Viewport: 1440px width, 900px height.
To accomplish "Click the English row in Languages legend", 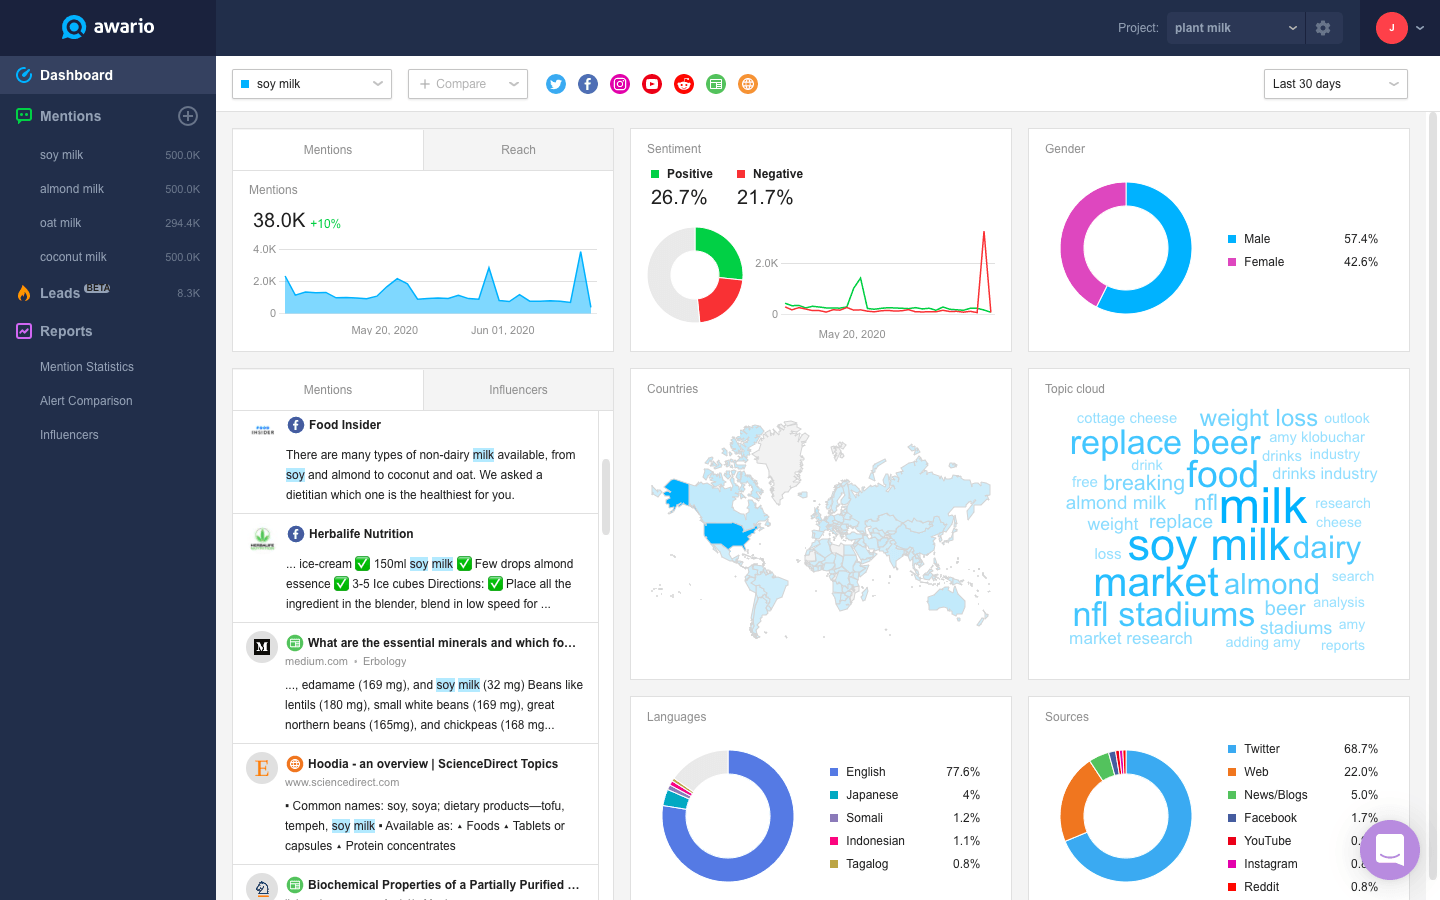I will (x=905, y=772).
